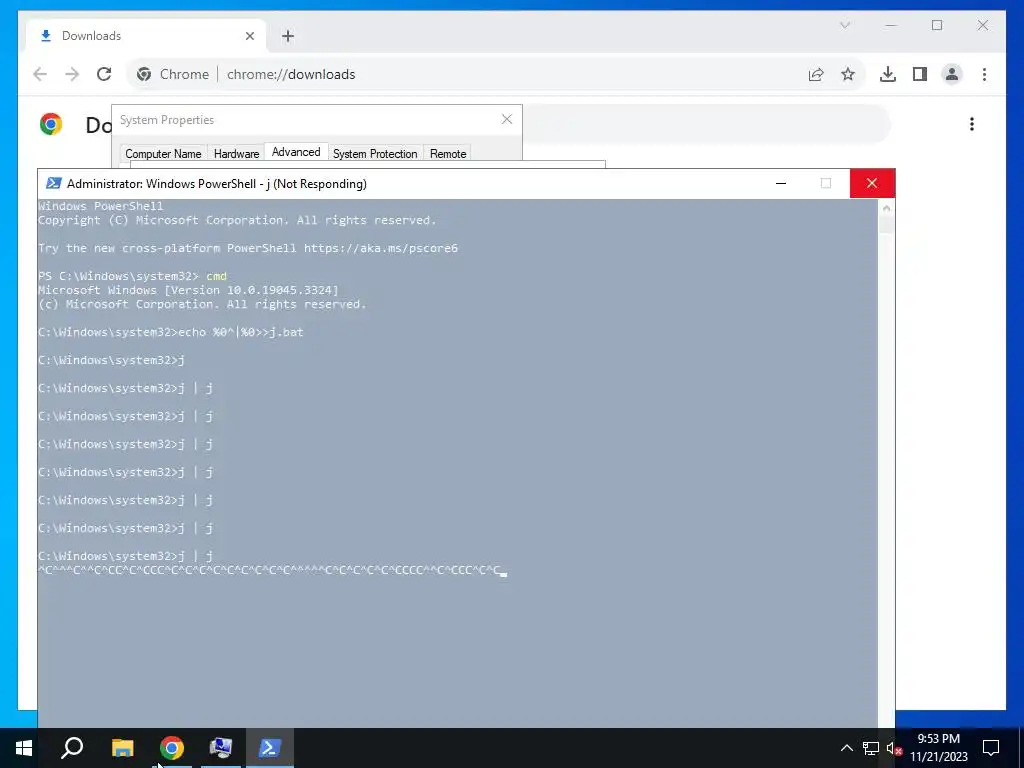Maximize the Chrome window

pyautogui.click(x=937, y=25)
